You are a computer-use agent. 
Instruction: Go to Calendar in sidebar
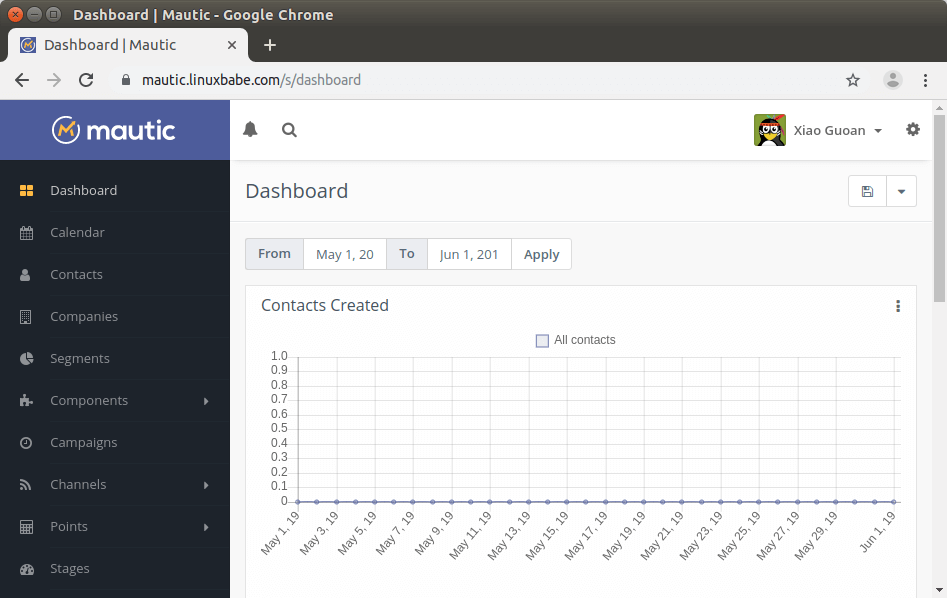coord(77,233)
